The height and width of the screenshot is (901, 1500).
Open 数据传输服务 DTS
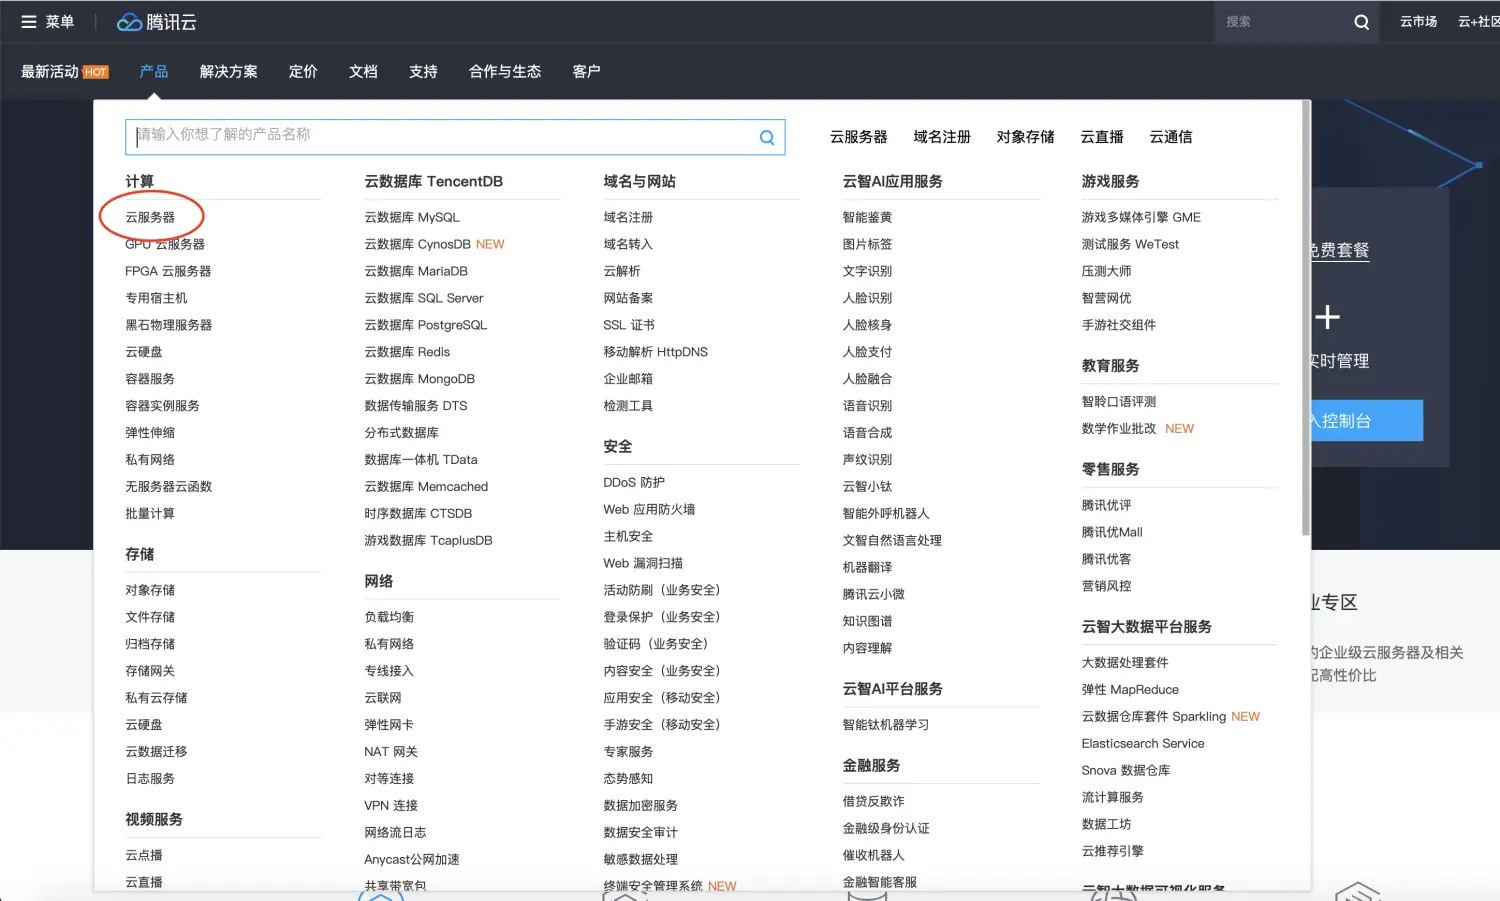tap(415, 406)
